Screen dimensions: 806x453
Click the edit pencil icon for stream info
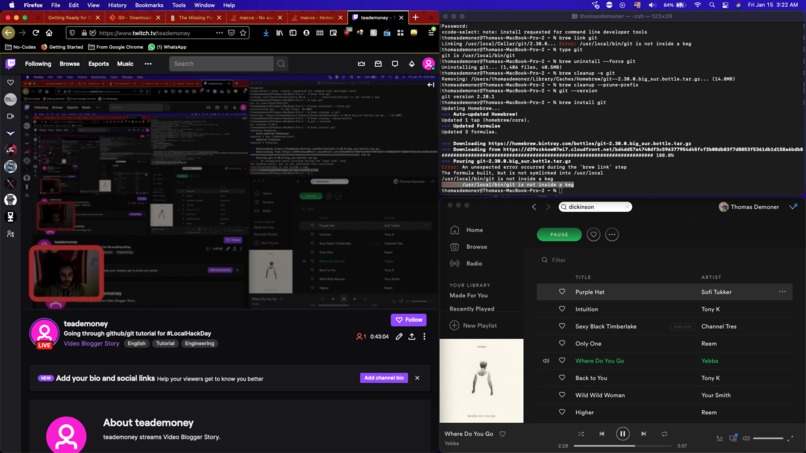(399, 336)
